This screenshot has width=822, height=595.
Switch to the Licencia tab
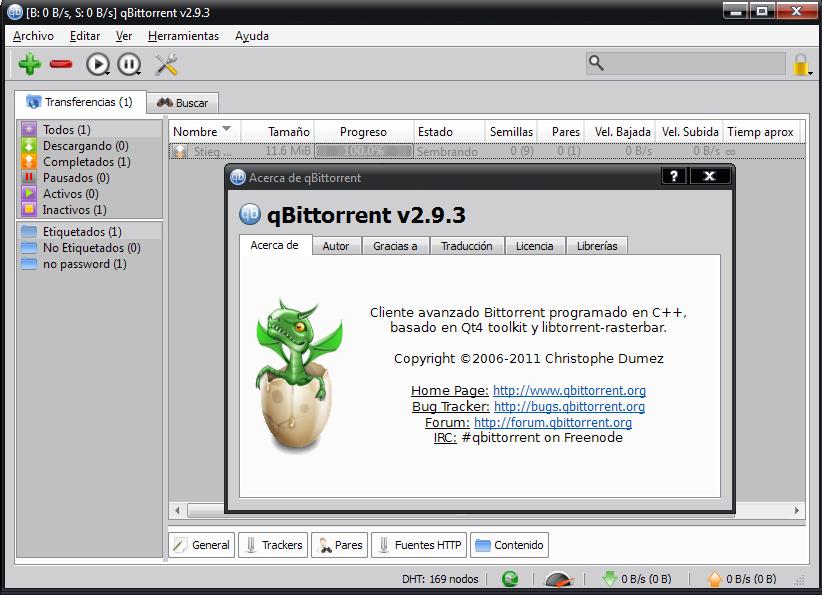(534, 246)
